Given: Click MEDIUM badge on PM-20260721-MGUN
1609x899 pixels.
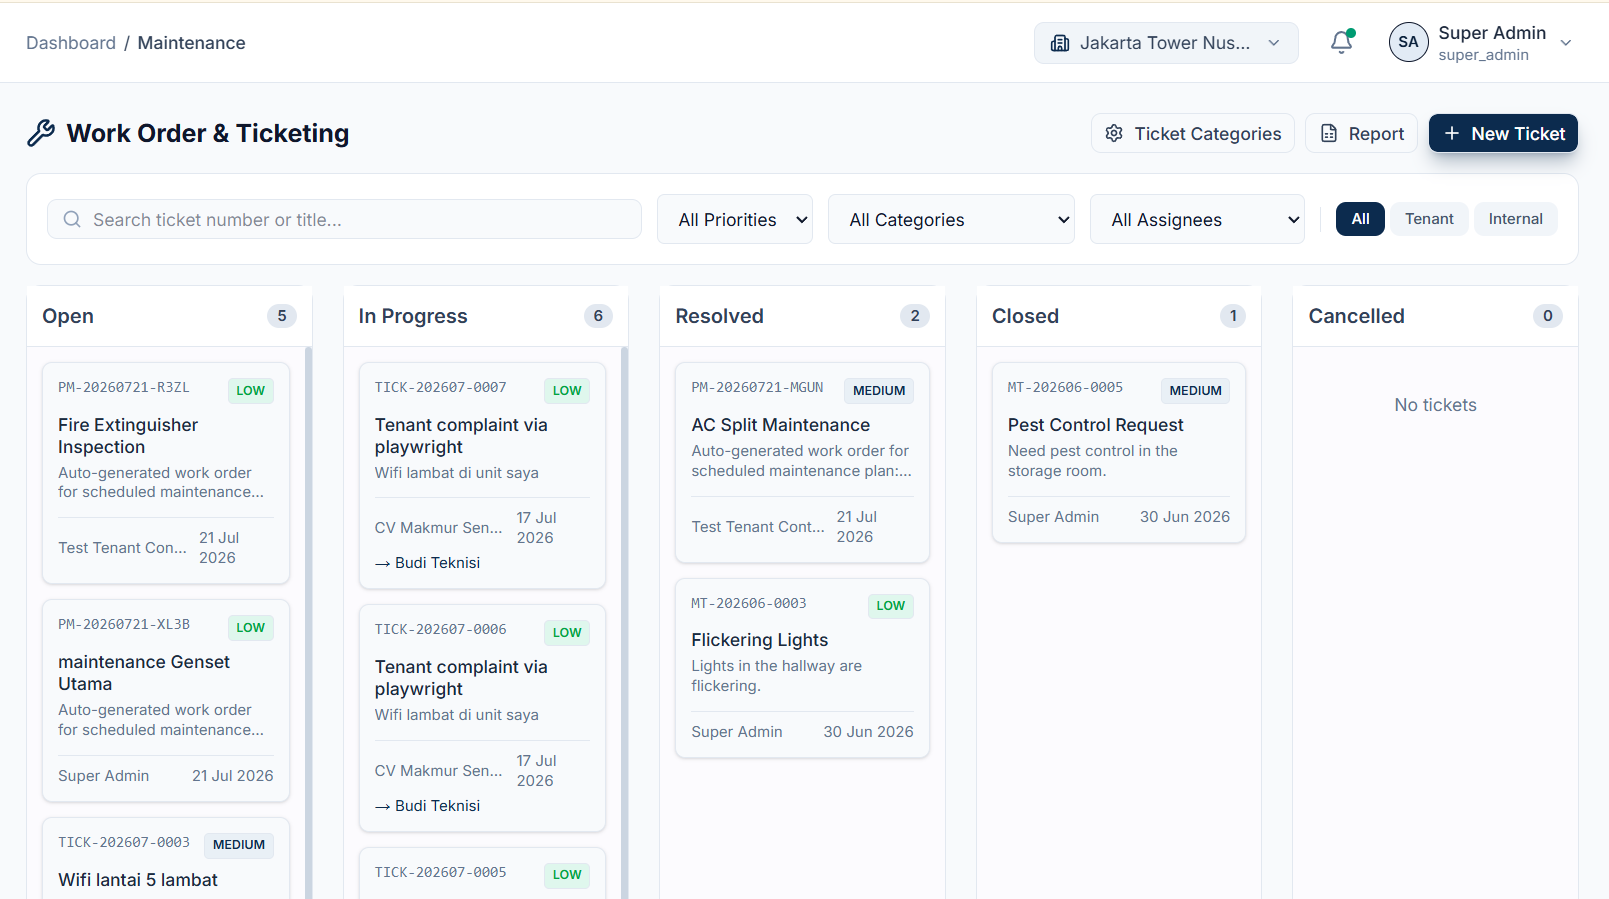Looking at the screenshot, I should (x=879, y=390).
